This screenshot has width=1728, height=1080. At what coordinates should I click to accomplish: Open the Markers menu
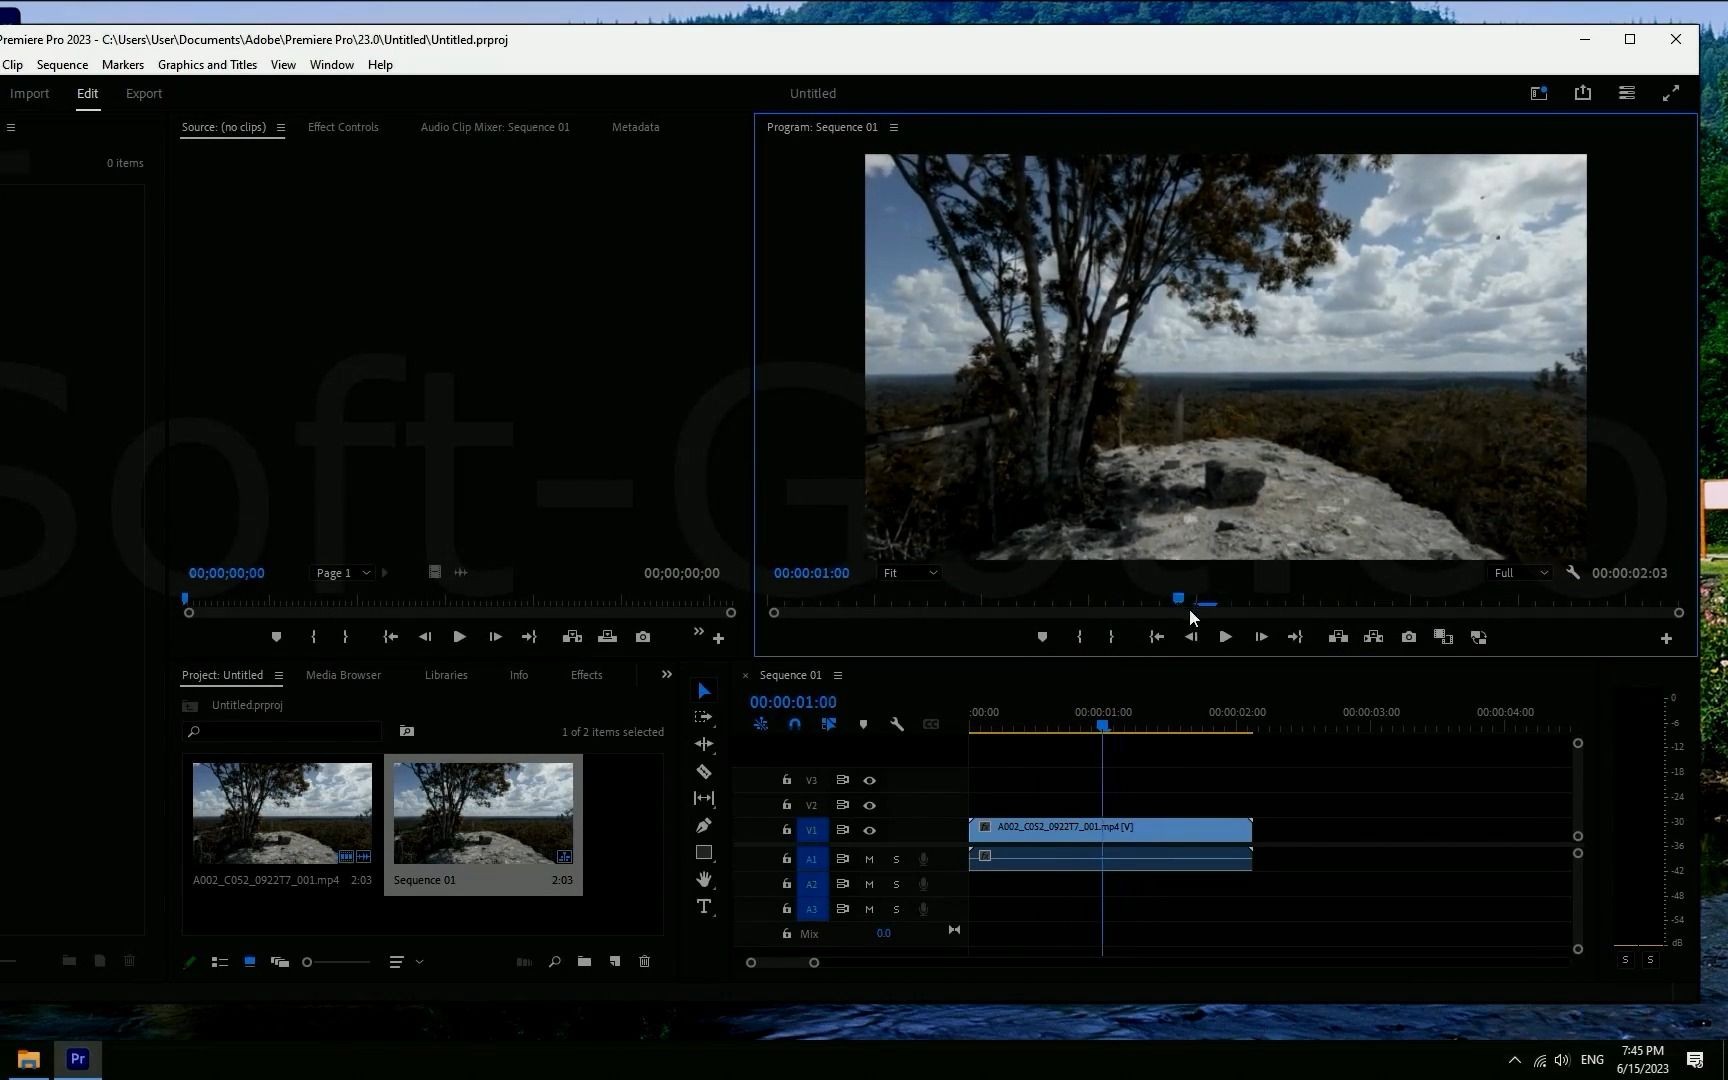(123, 65)
